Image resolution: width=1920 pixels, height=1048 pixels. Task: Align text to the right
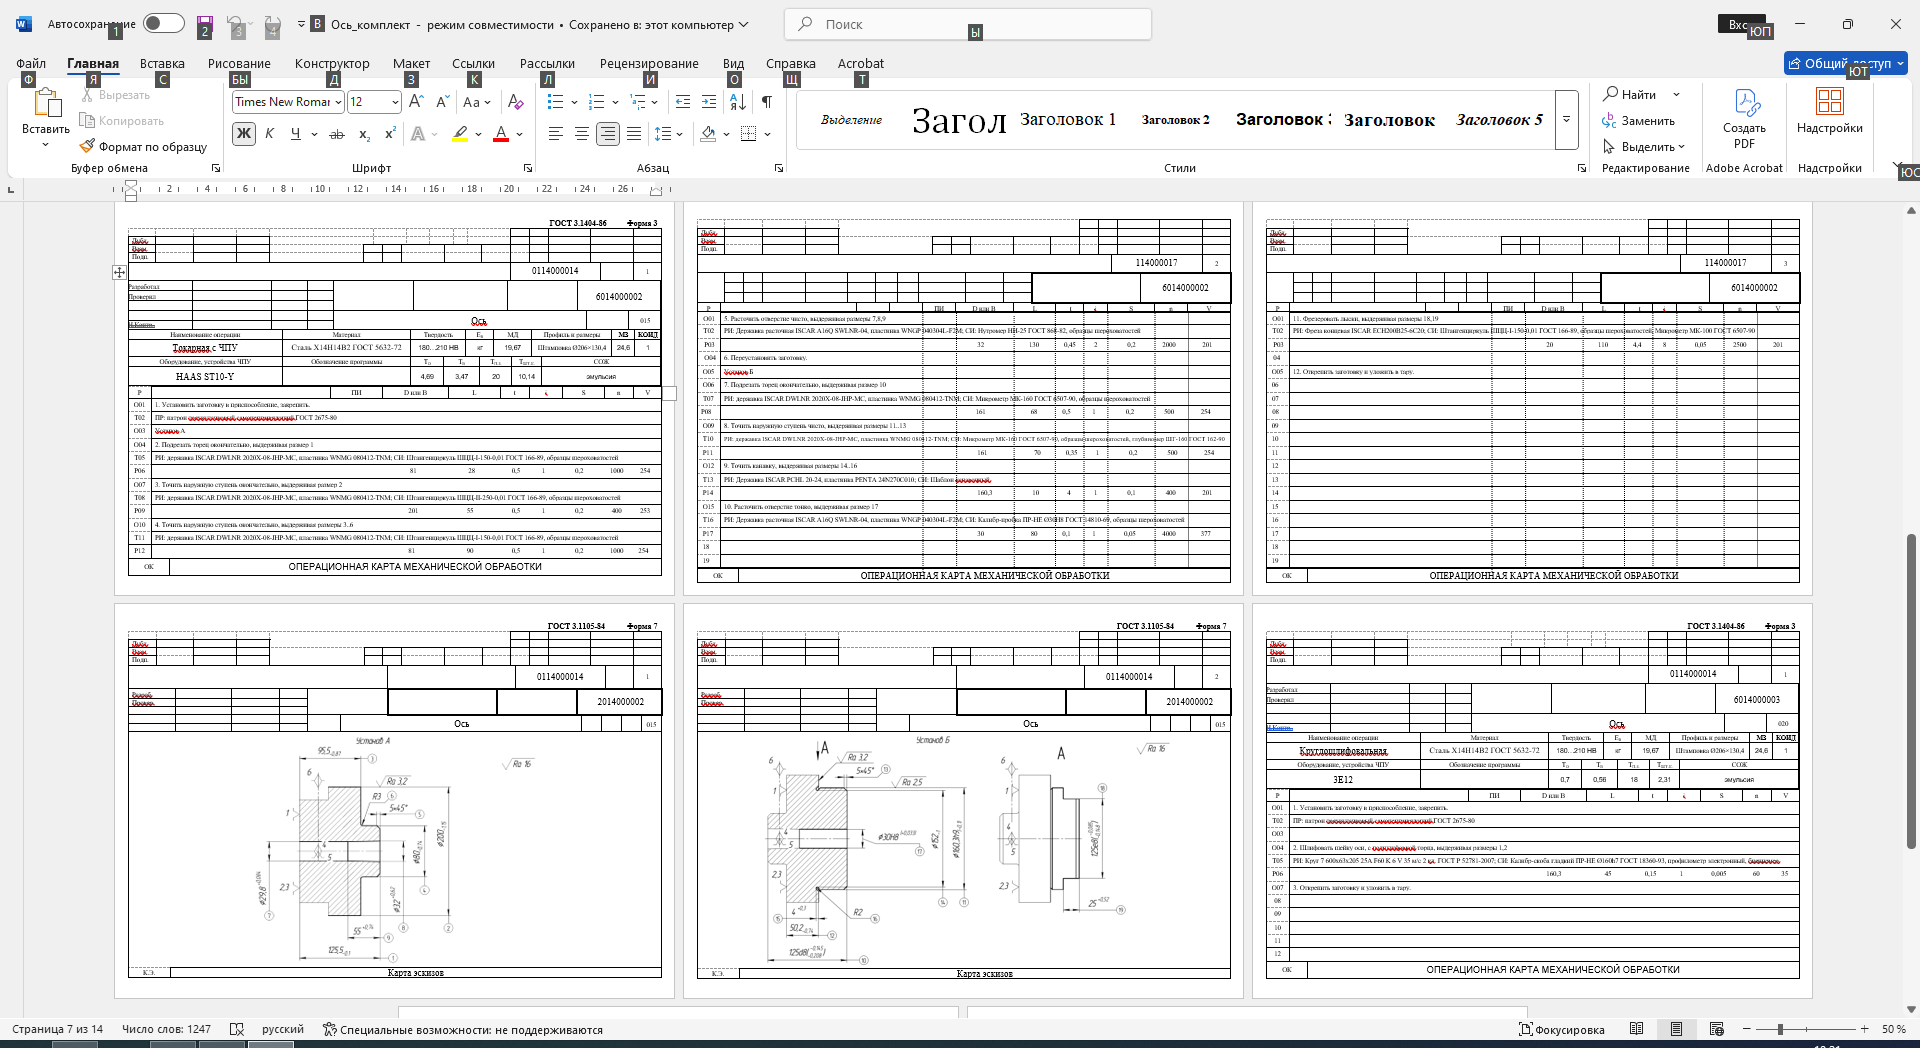pyautogui.click(x=607, y=134)
